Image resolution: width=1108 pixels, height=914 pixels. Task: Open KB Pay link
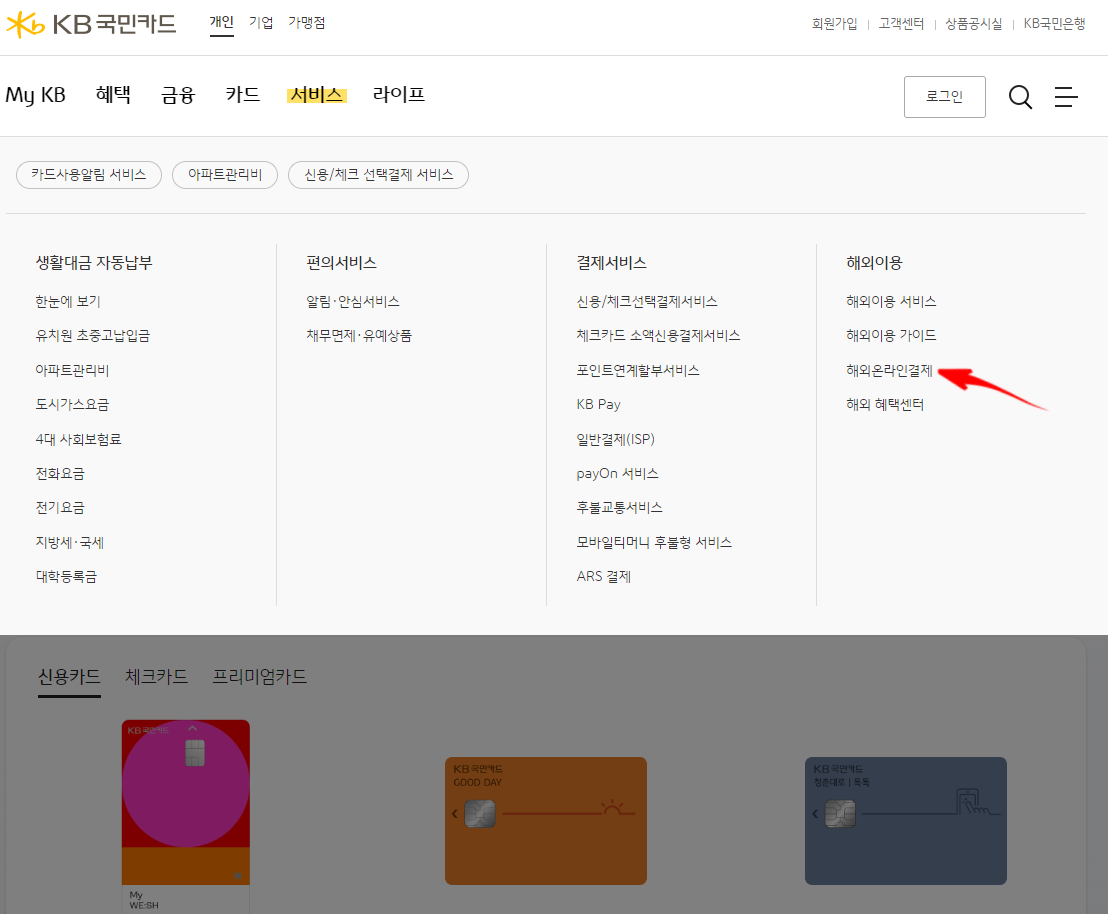[599, 404]
